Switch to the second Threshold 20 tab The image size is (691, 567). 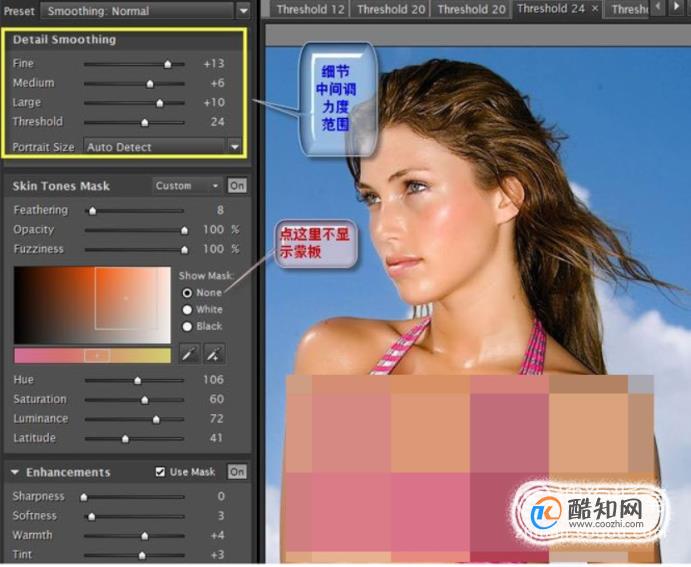[471, 9]
